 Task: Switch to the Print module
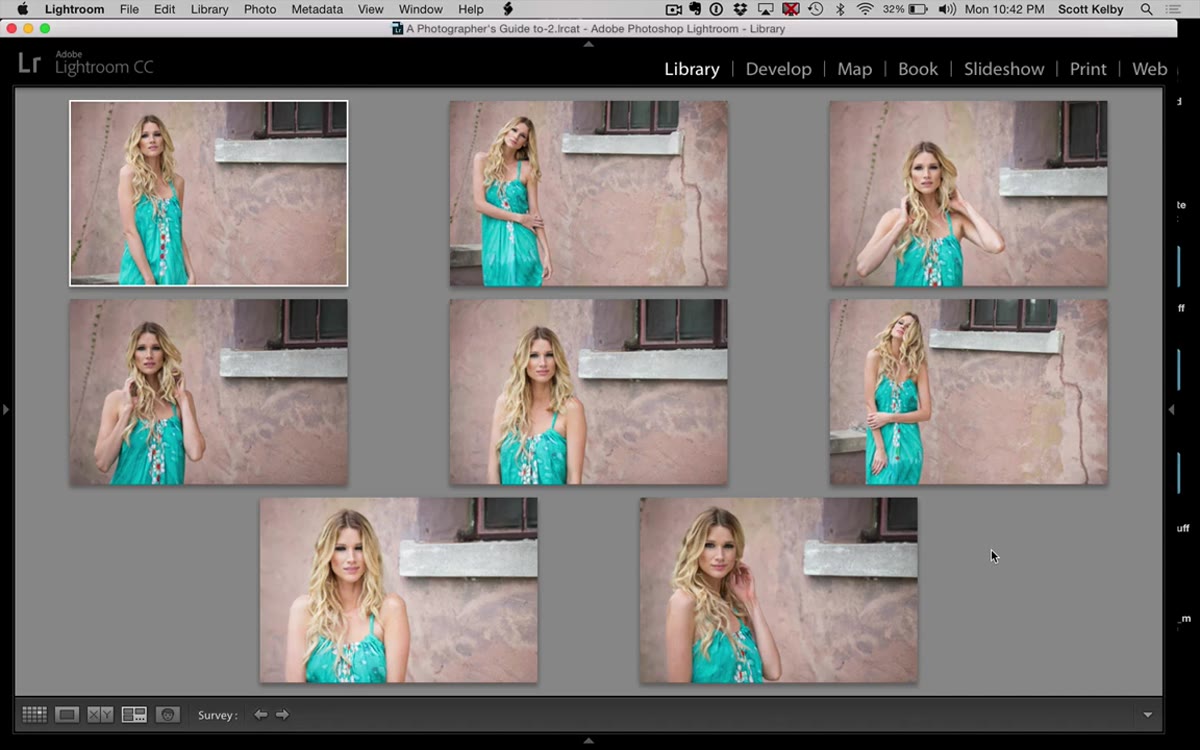(1088, 69)
